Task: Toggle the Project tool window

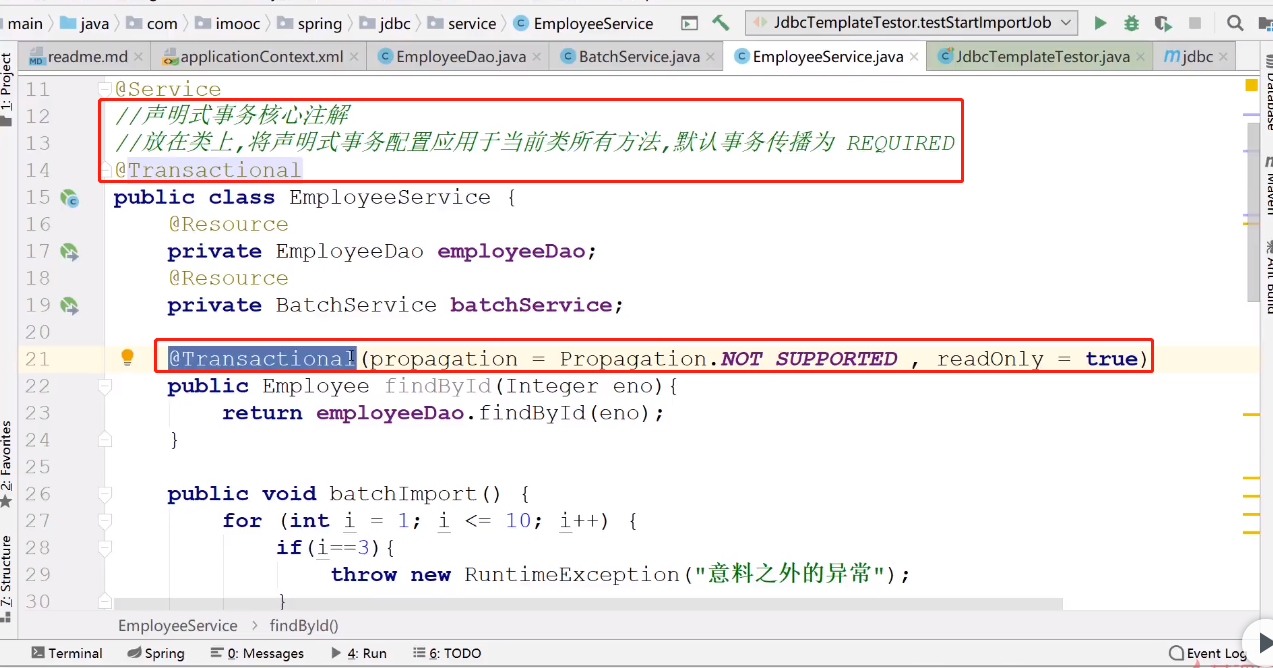Action: (7, 90)
